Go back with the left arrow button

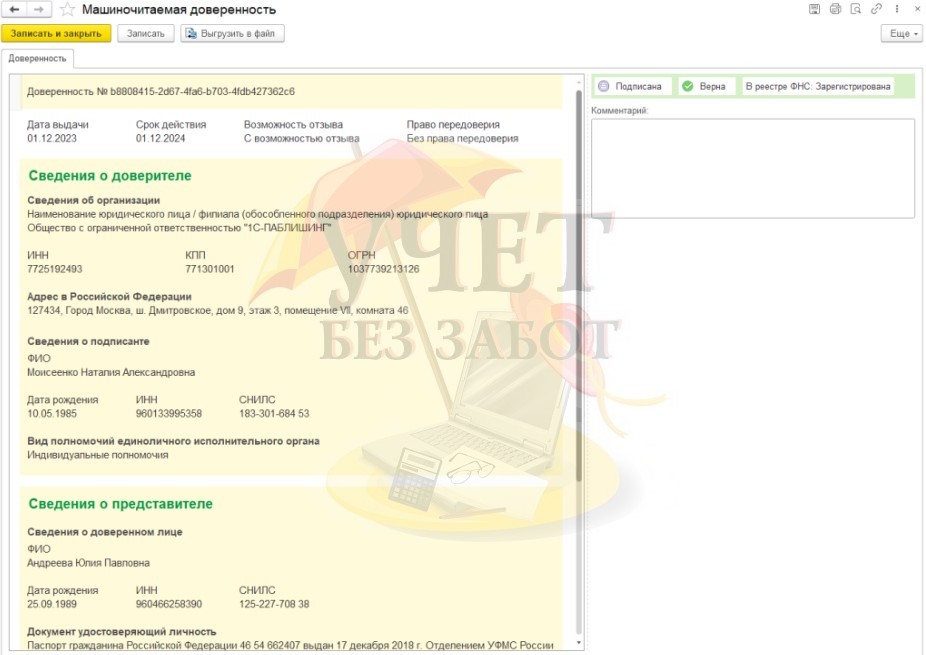click(15, 9)
